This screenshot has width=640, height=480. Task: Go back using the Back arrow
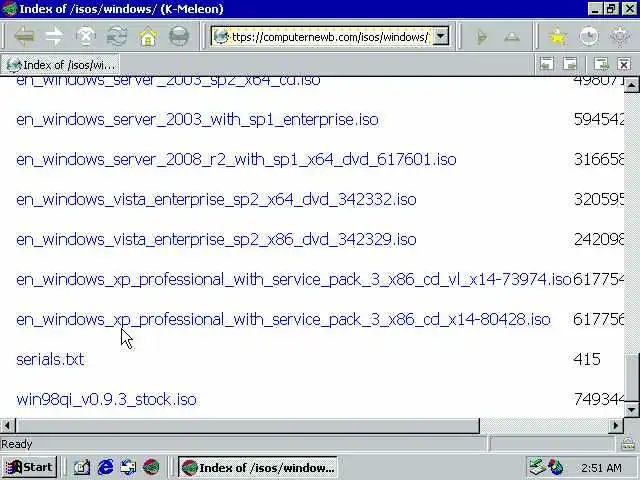[24, 37]
